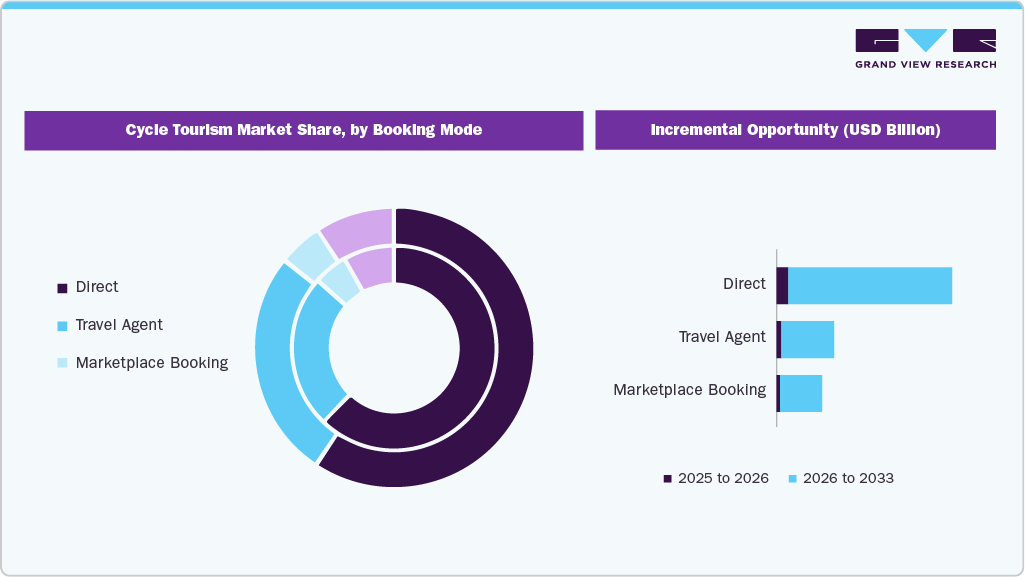Click the Travel Agent legend color marker
This screenshot has height=577, width=1025.
point(61,325)
